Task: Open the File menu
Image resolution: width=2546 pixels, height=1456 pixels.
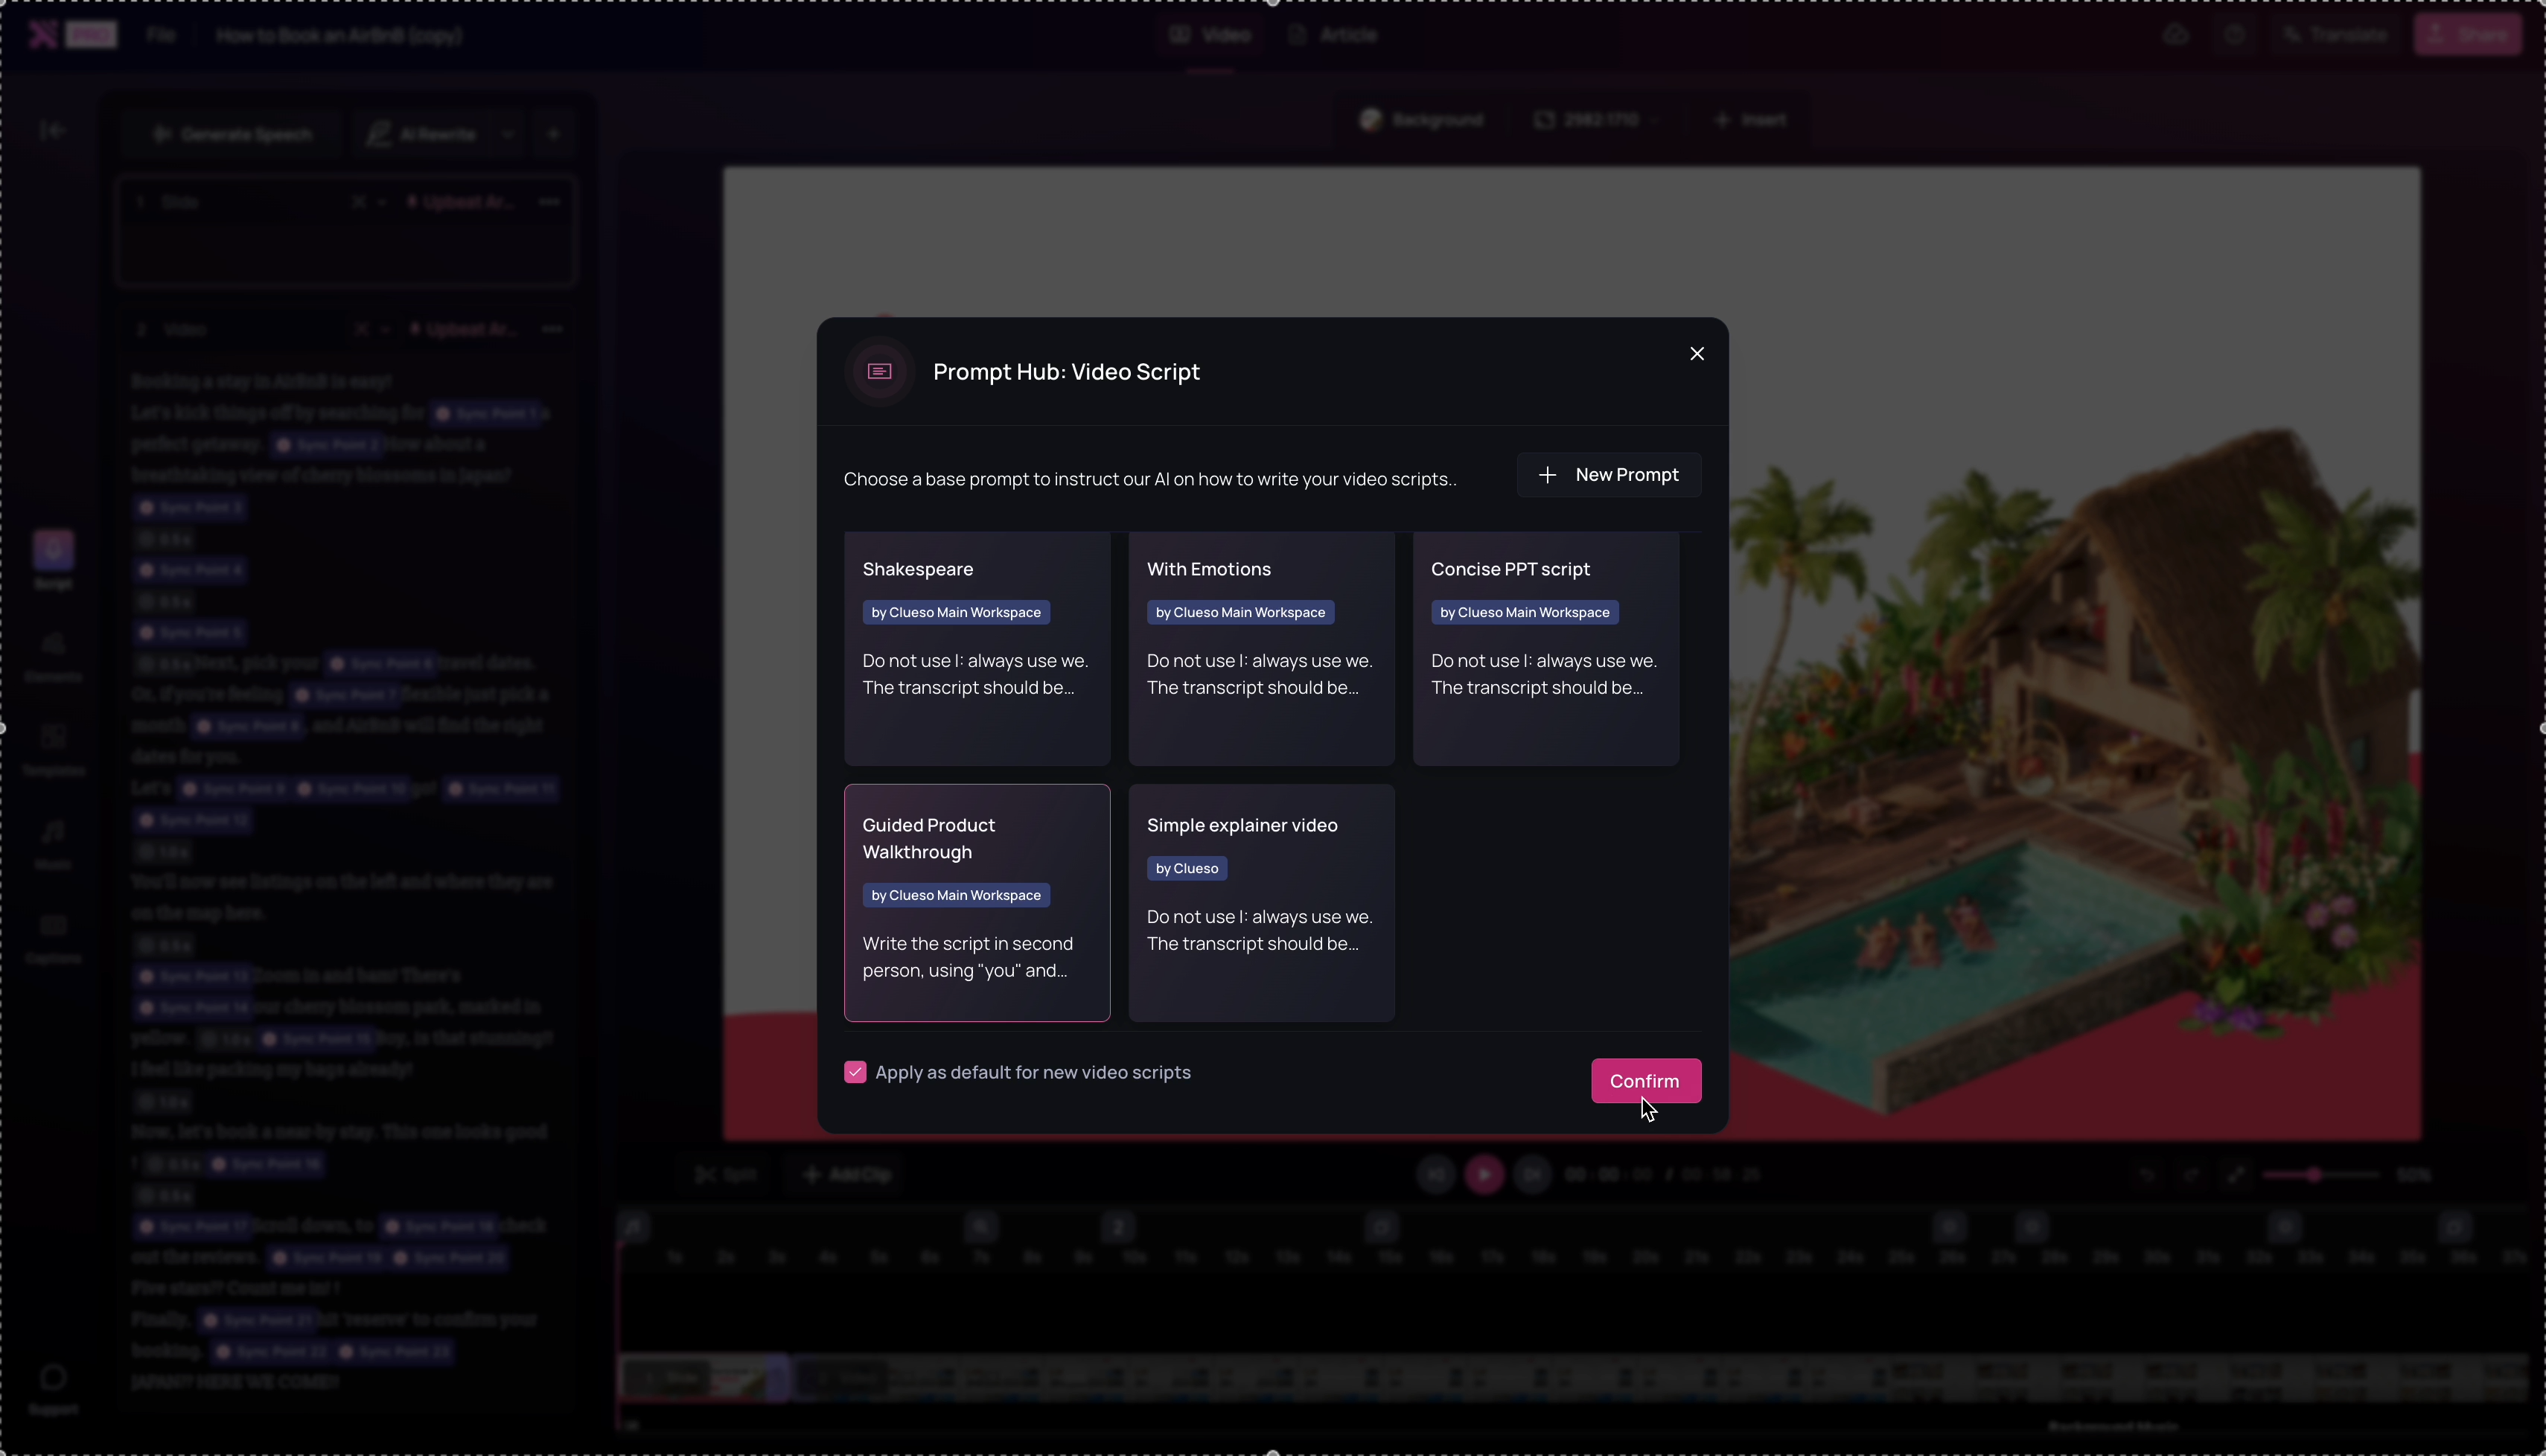Action: [161, 35]
